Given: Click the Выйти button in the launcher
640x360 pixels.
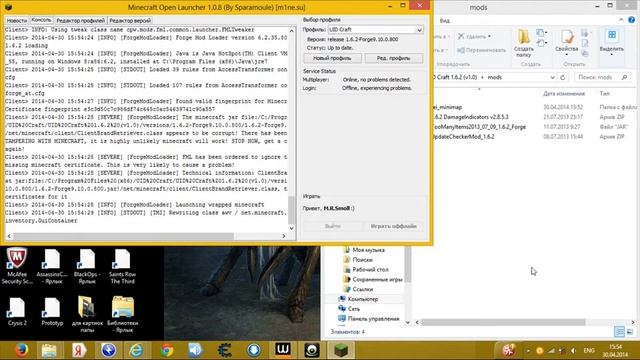Looking at the screenshot, I should (x=333, y=226).
